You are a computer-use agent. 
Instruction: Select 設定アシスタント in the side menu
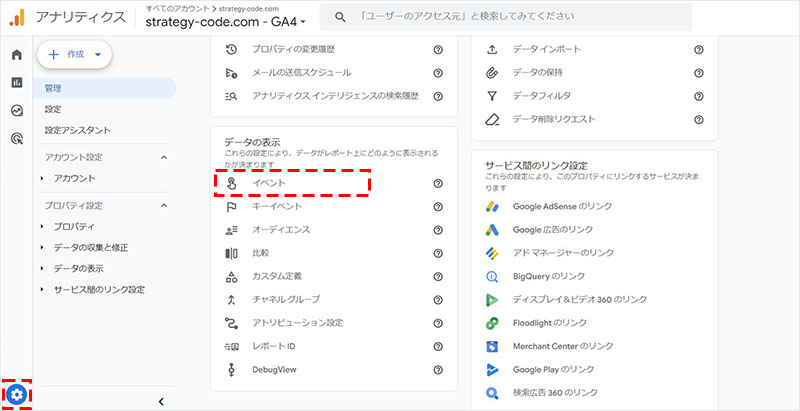(78, 130)
